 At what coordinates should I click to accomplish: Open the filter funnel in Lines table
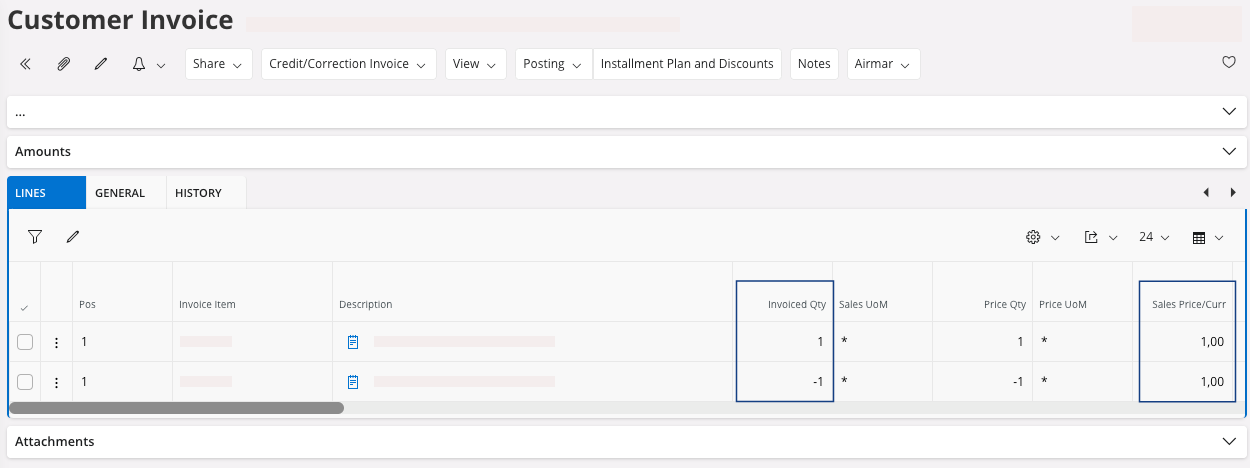pyautogui.click(x=35, y=237)
